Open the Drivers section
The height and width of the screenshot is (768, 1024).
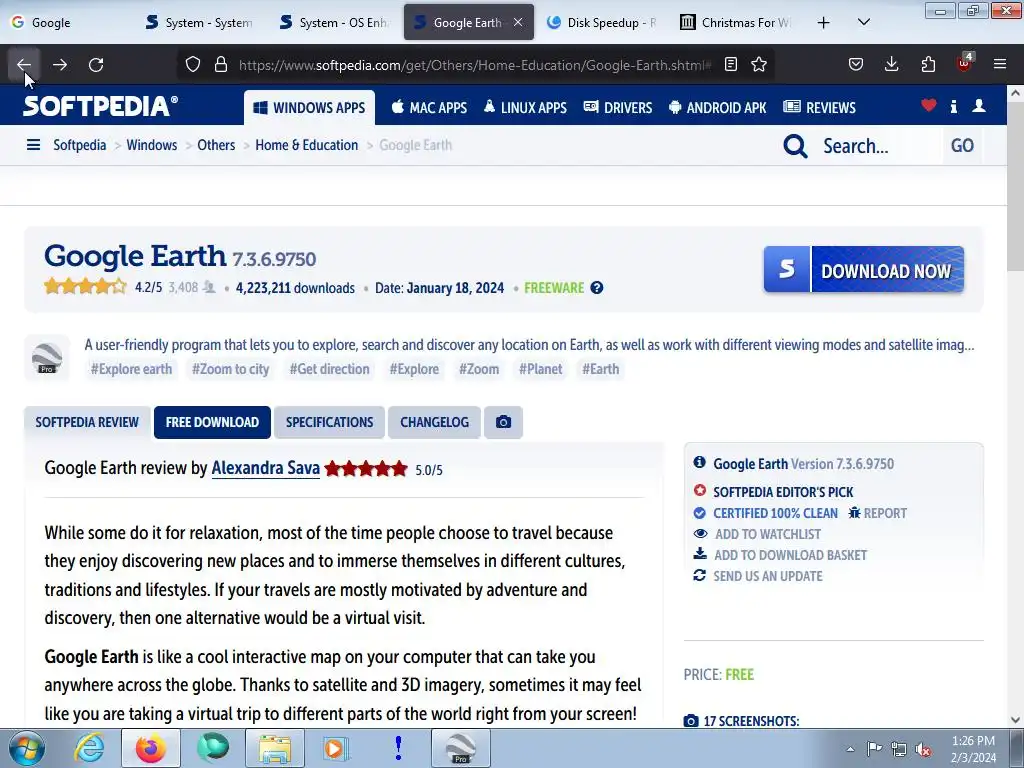[618, 108]
